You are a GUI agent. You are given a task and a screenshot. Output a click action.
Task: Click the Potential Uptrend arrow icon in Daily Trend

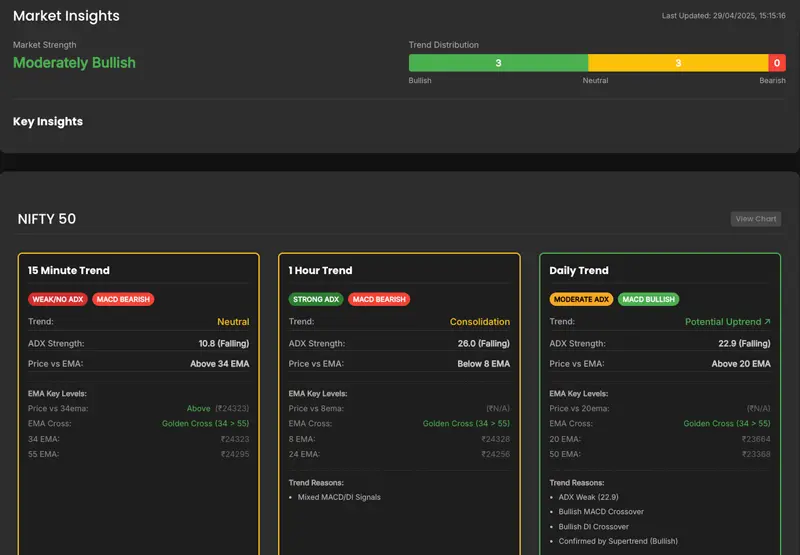pyautogui.click(x=767, y=321)
